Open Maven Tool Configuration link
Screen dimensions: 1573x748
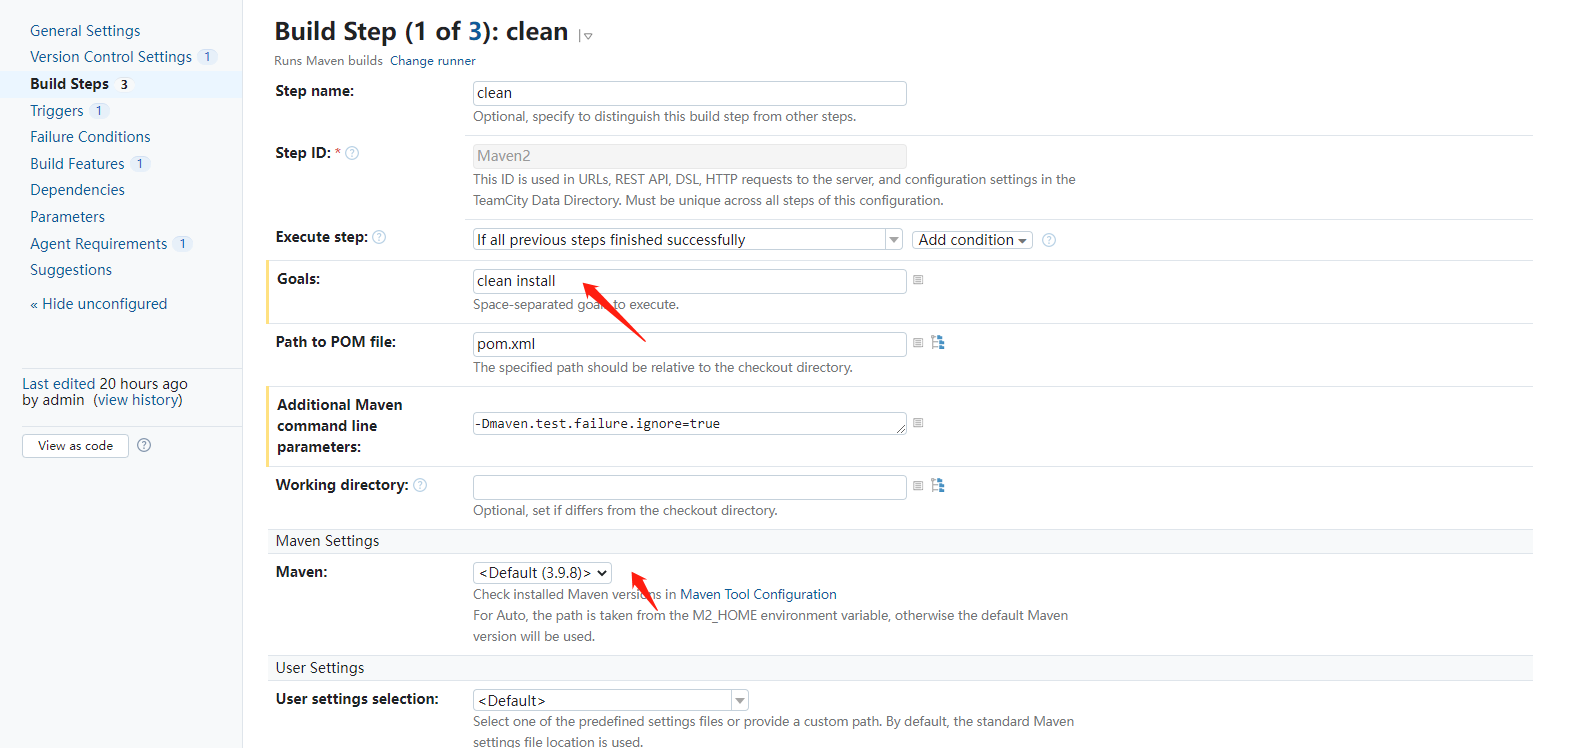tap(758, 594)
